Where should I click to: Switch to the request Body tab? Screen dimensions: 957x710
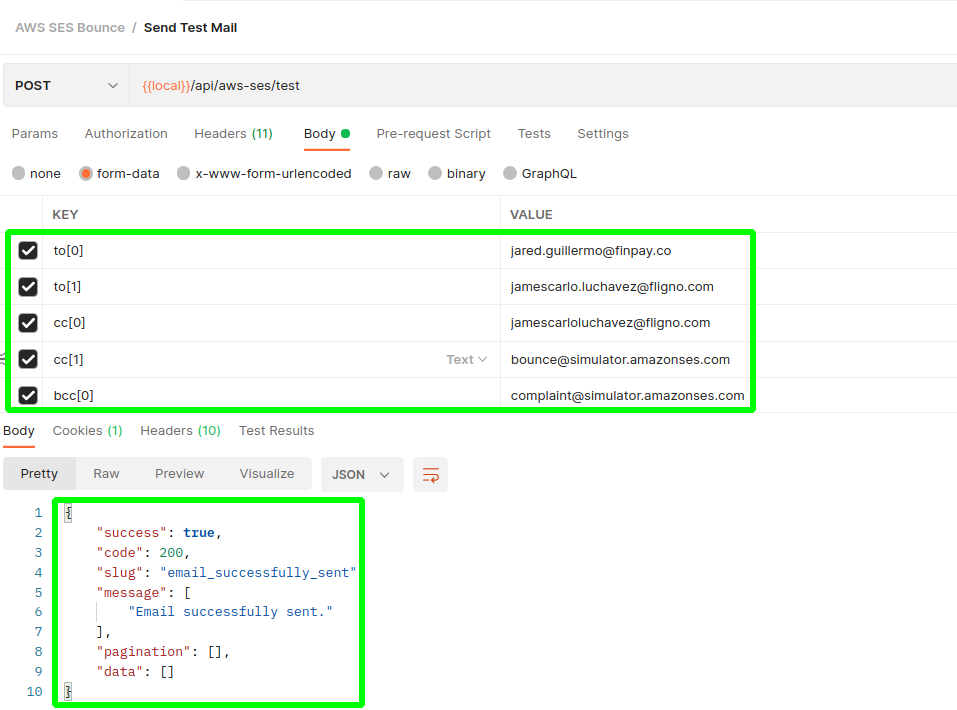[327, 134]
